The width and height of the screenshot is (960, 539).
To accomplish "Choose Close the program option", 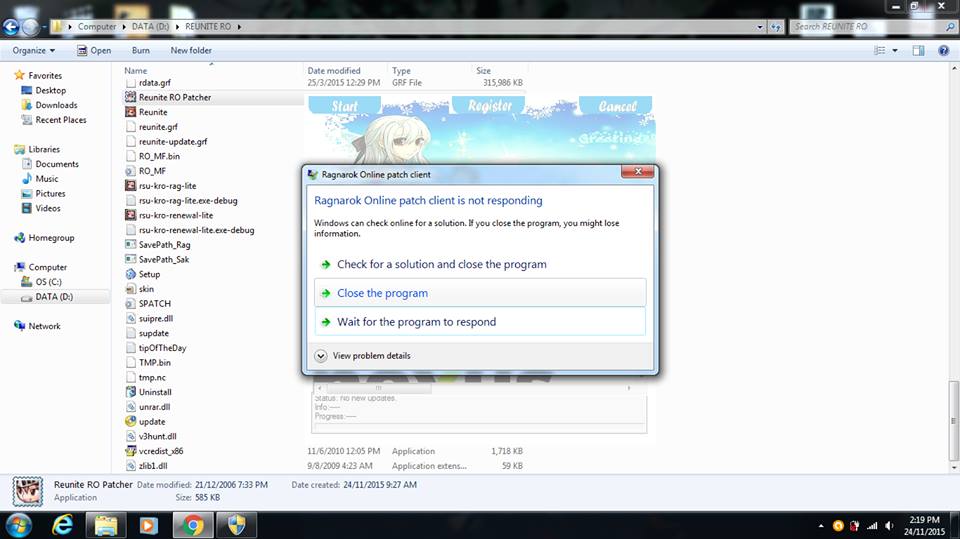I will (x=480, y=293).
